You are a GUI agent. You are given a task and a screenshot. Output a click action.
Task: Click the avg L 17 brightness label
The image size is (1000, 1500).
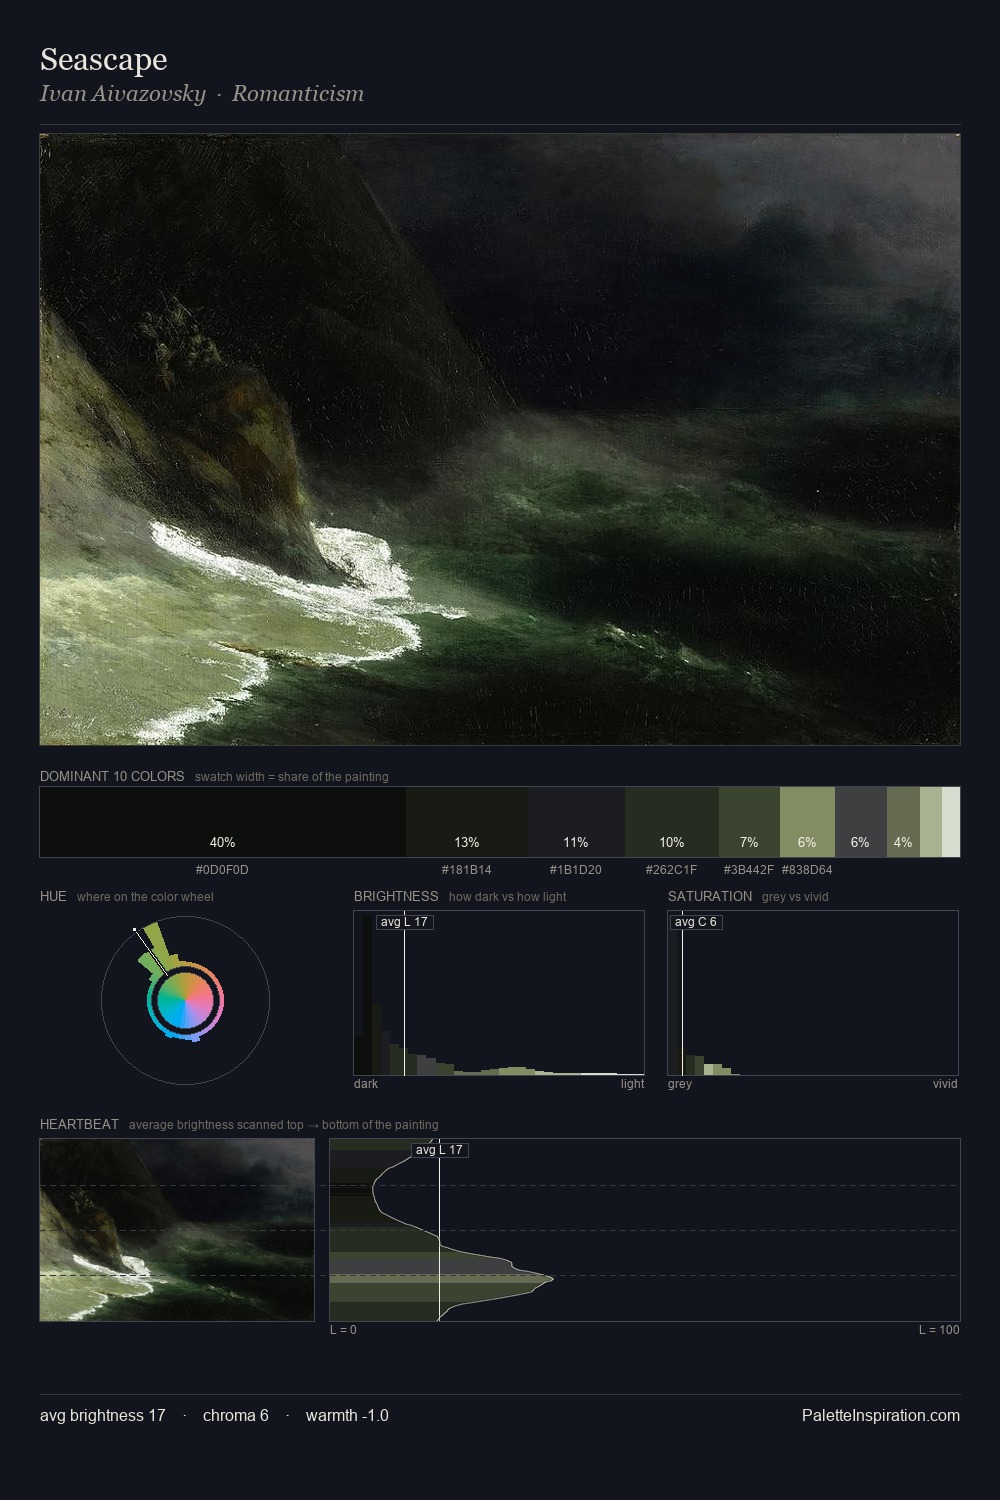coord(404,922)
